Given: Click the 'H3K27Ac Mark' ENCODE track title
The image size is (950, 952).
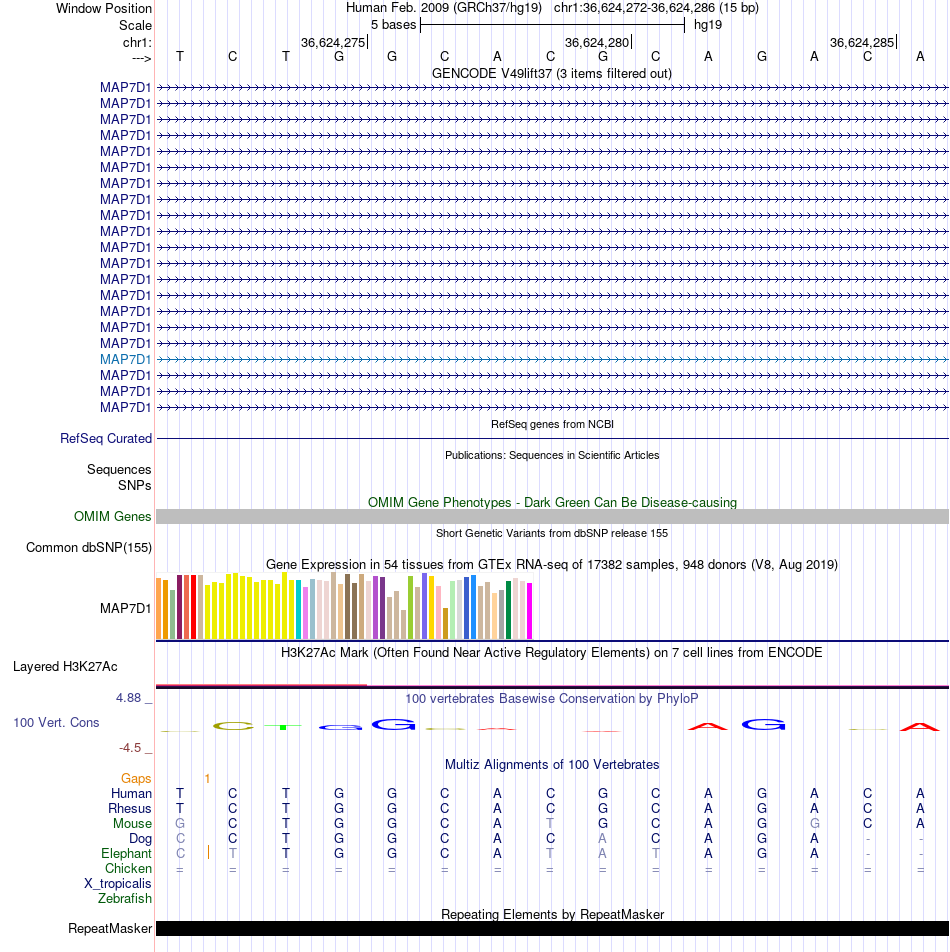Looking at the screenshot, I should (552, 652).
